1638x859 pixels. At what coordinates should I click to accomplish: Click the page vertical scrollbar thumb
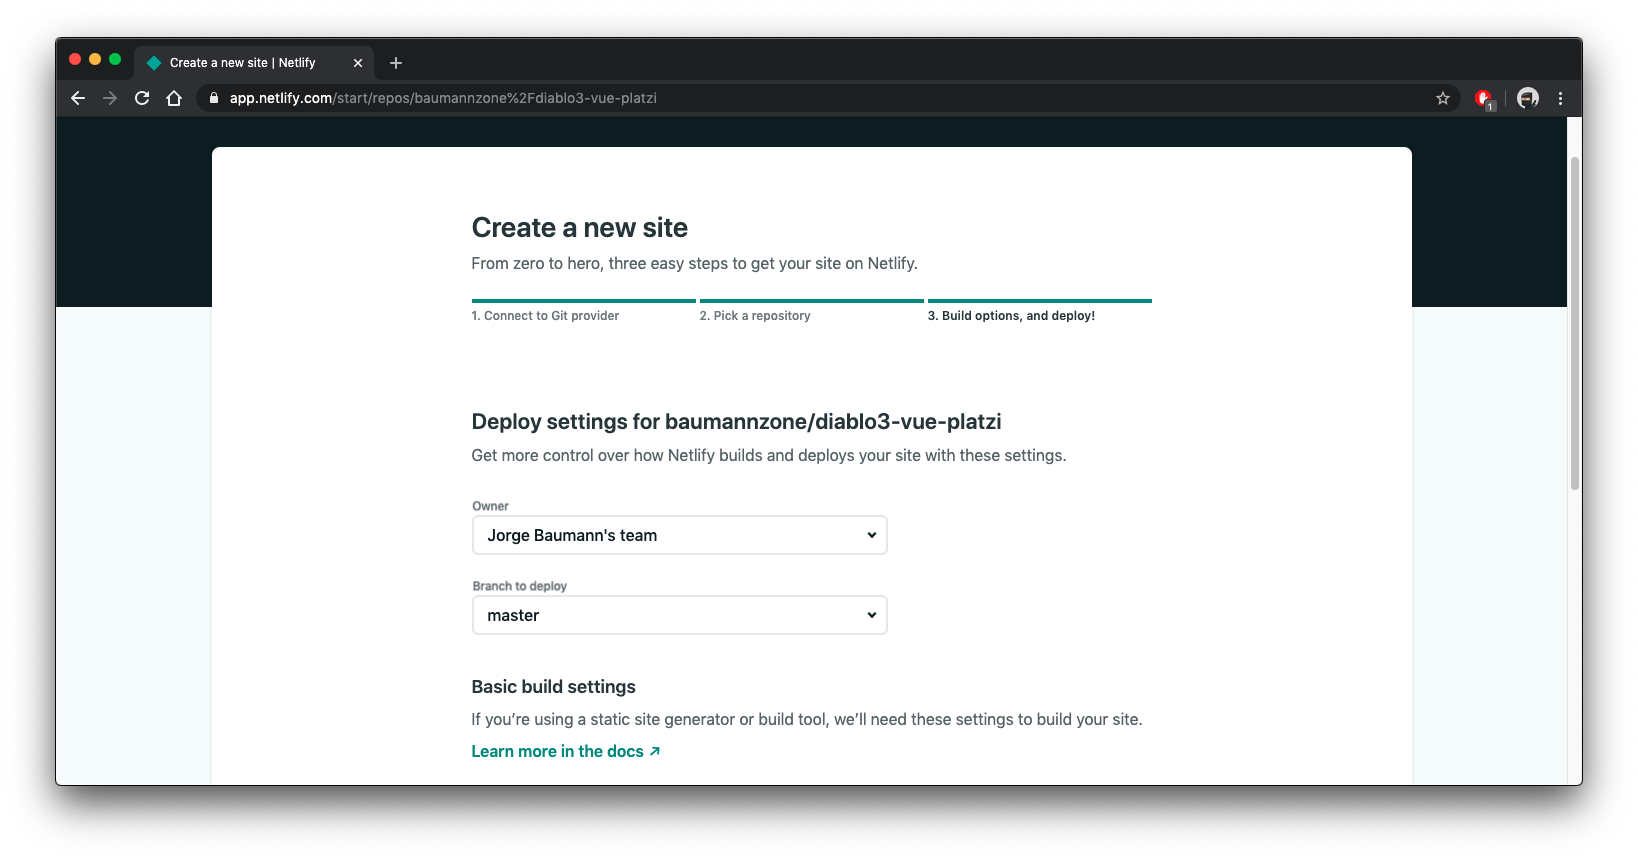coord(1575,322)
